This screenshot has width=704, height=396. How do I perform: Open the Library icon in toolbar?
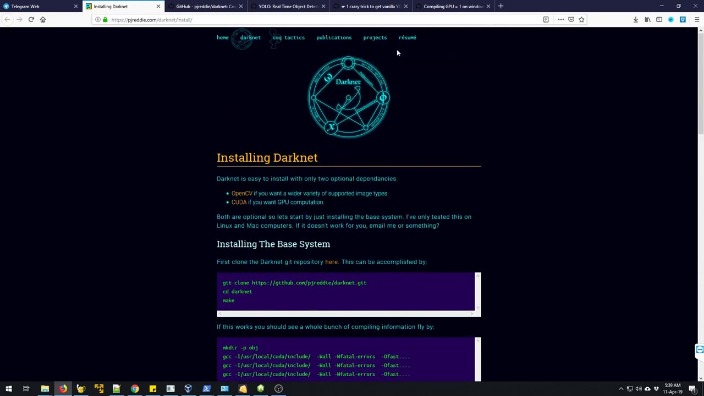coord(647,20)
